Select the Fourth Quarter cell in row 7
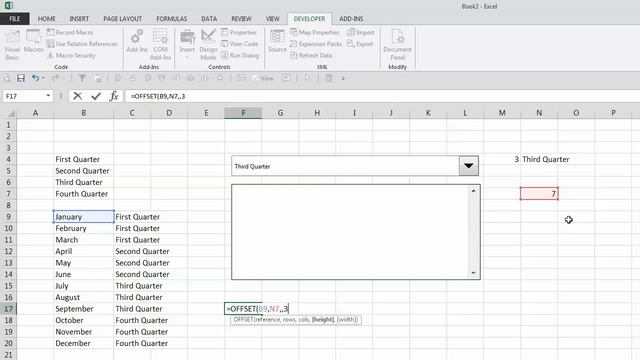 (83, 194)
